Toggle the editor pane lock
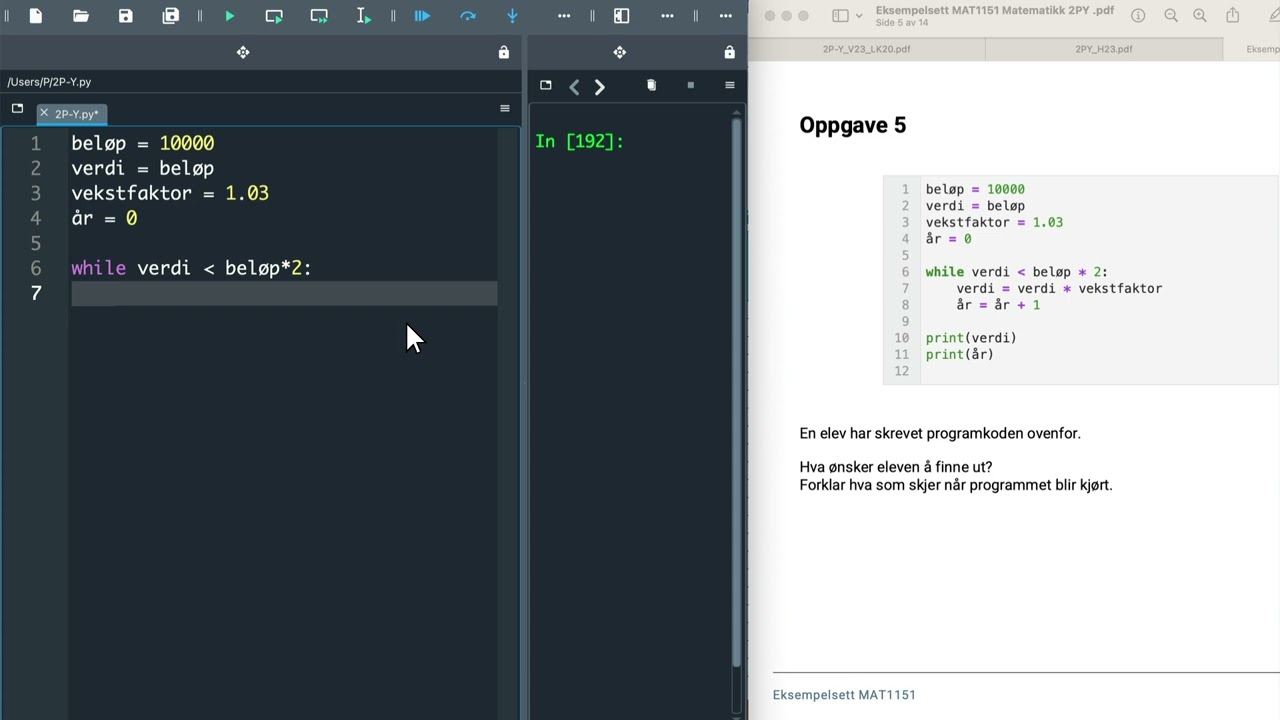This screenshot has width=1280, height=720. click(x=504, y=52)
